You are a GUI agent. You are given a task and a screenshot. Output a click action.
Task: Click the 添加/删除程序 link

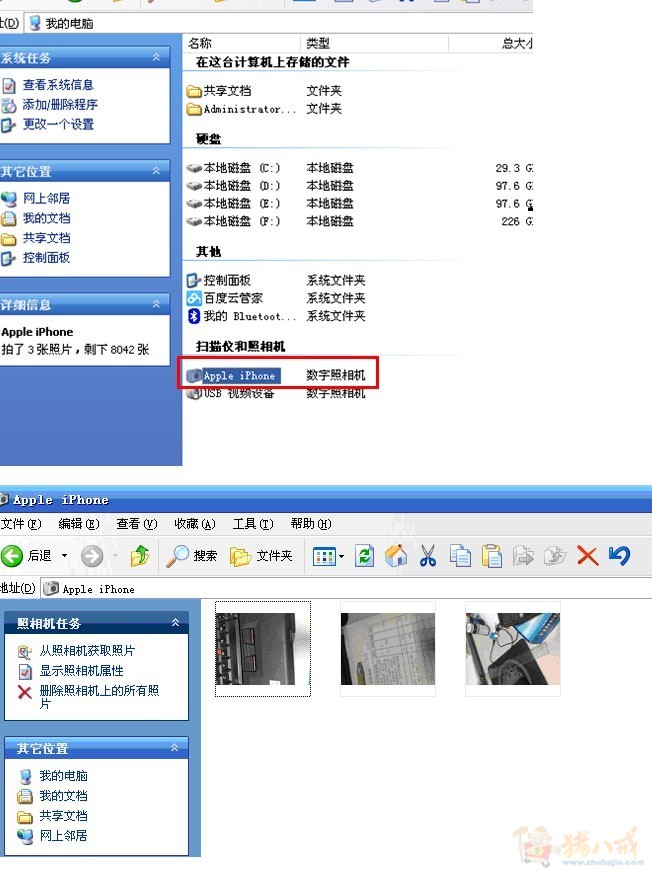point(60,104)
